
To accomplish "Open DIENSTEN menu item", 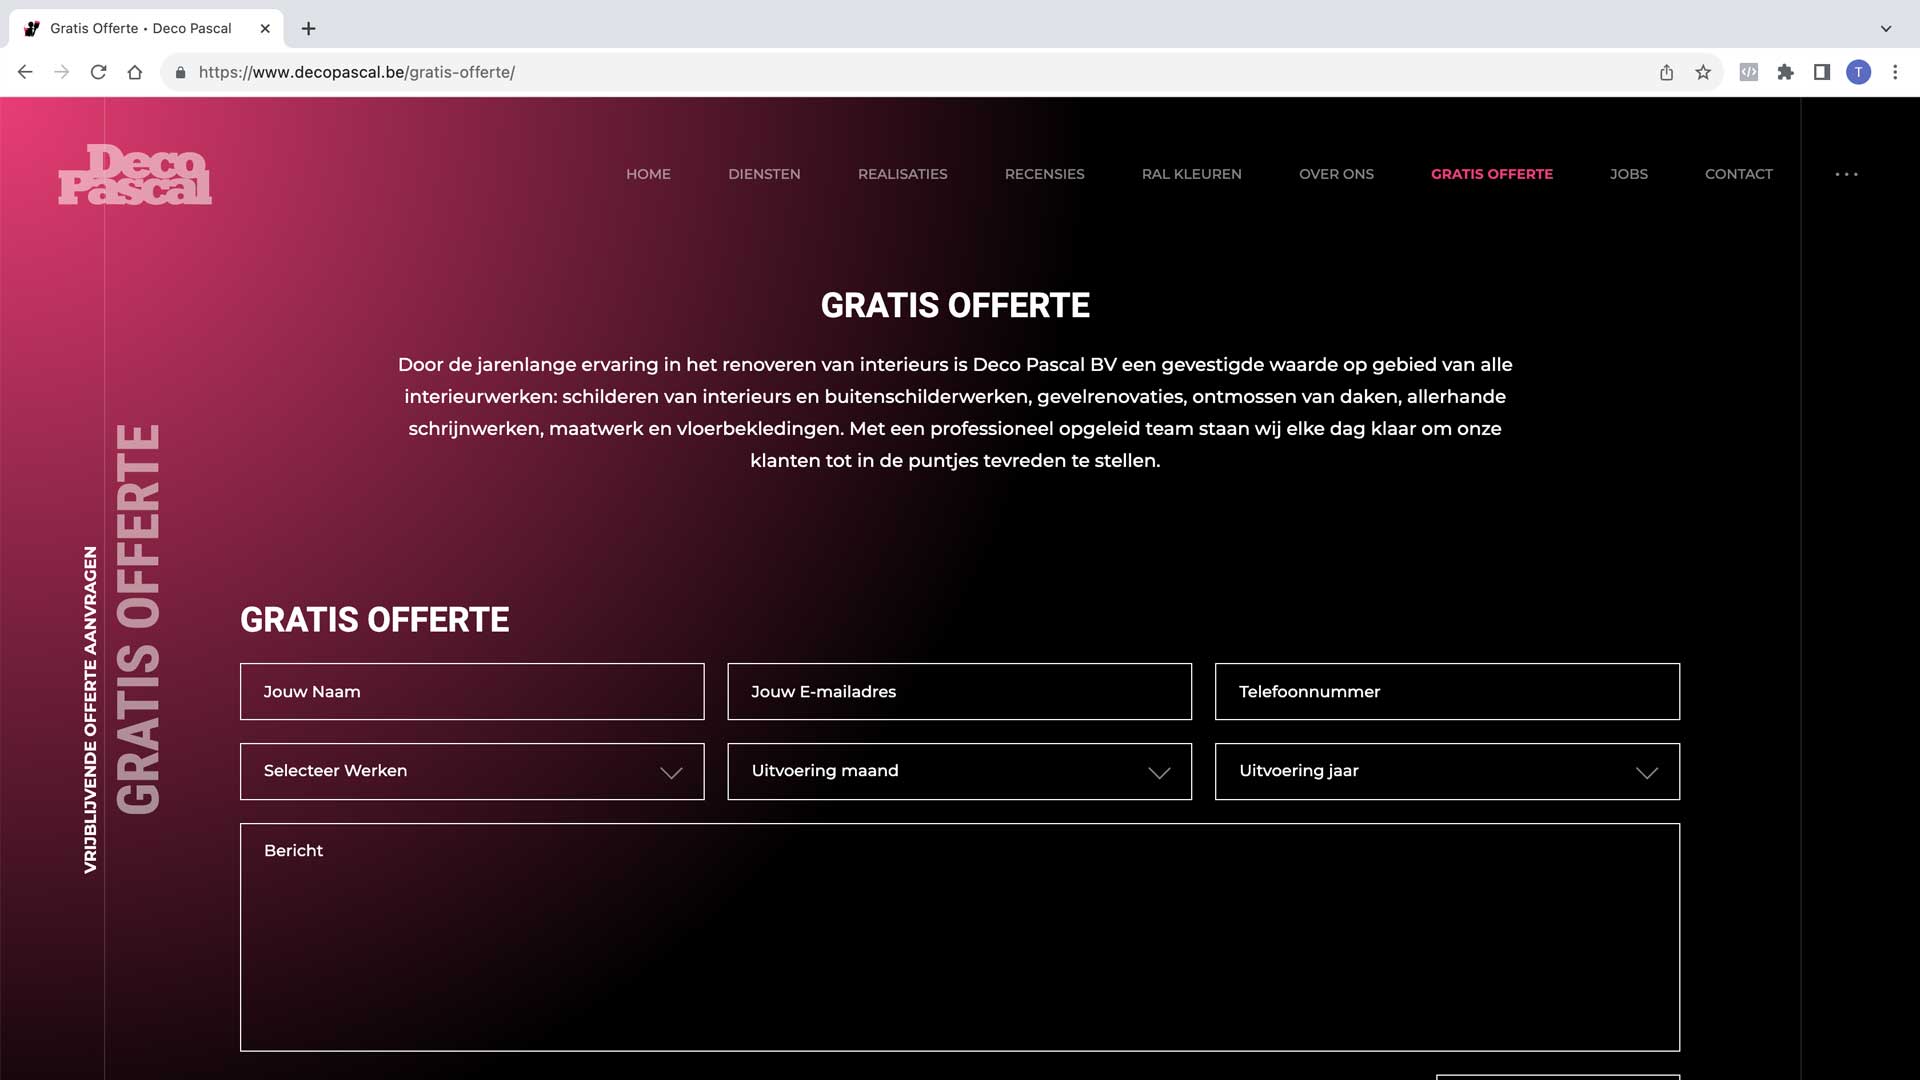I will point(764,174).
